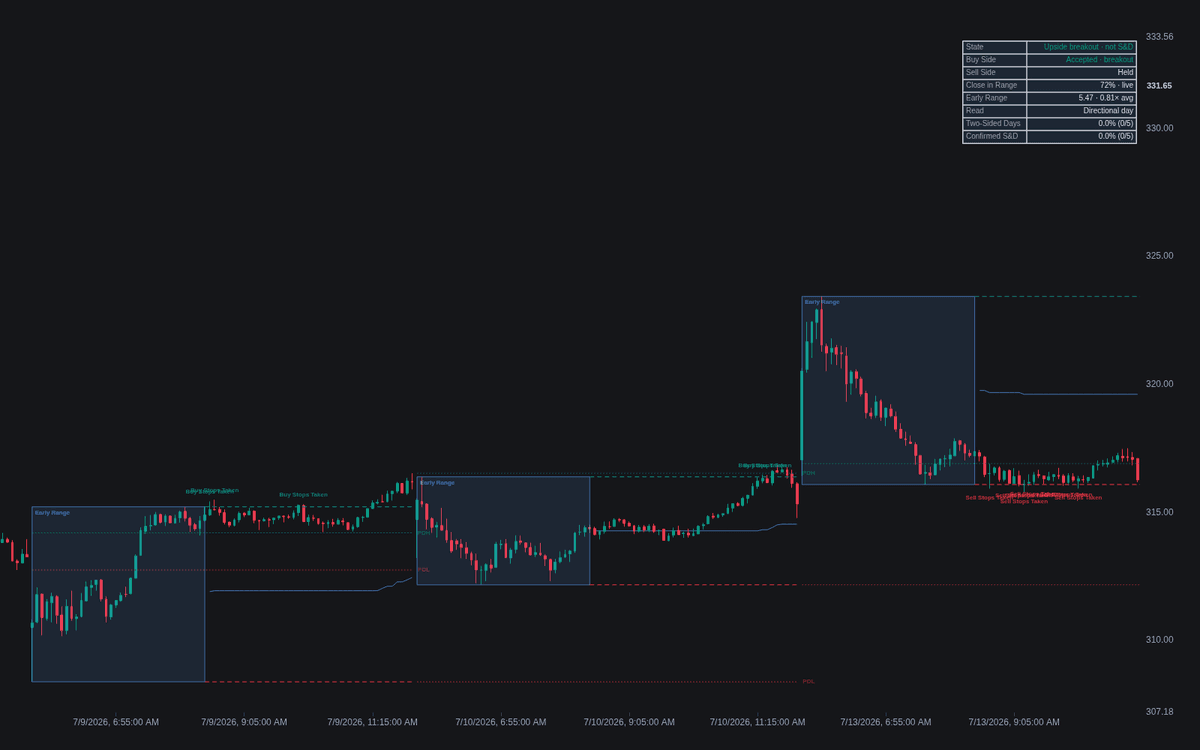The width and height of the screenshot is (1200, 750).
Task: Click the '7/9/2026, 9:05:00 AM' time label
Action: [x=244, y=722]
